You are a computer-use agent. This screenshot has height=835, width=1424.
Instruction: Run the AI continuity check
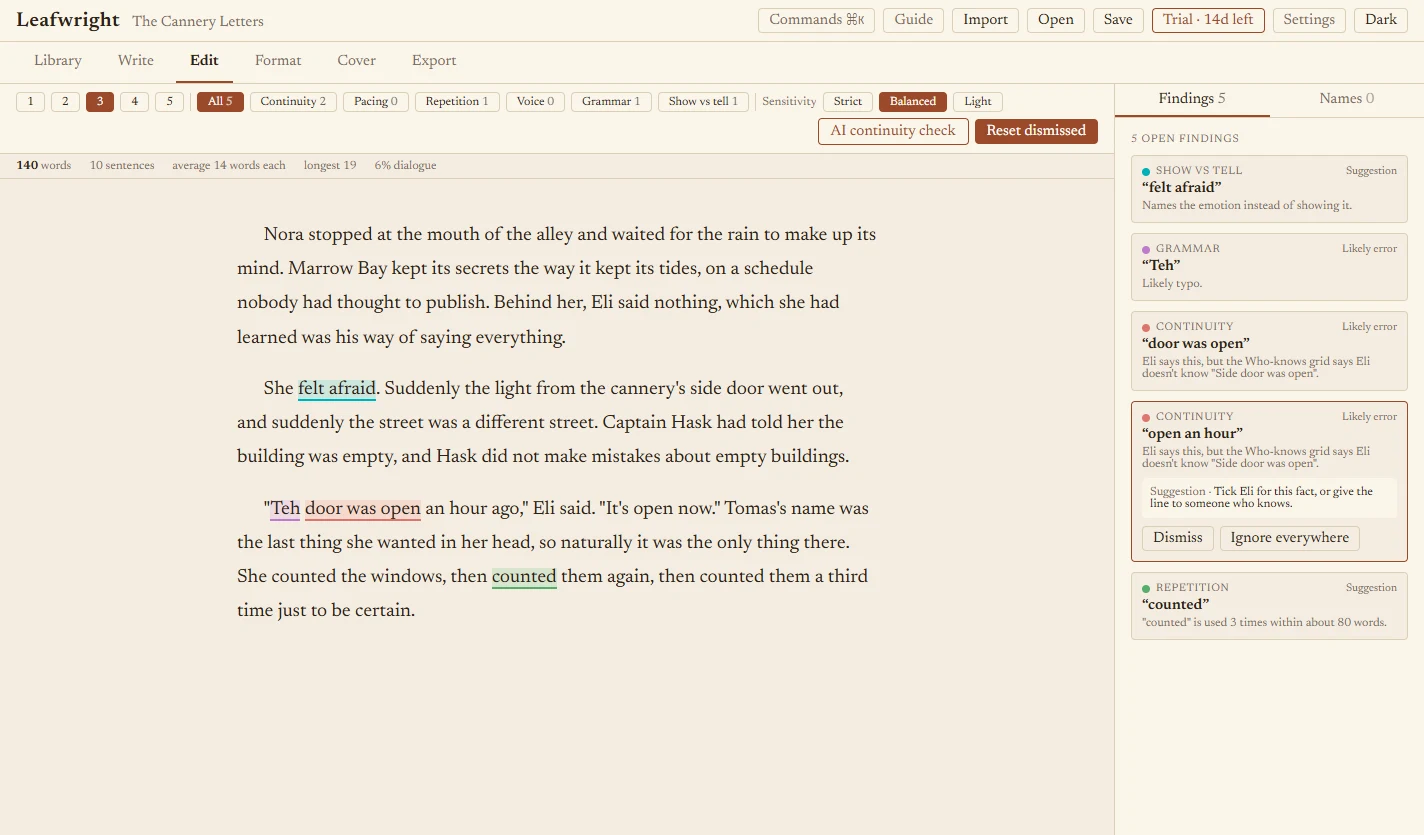point(893,131)
